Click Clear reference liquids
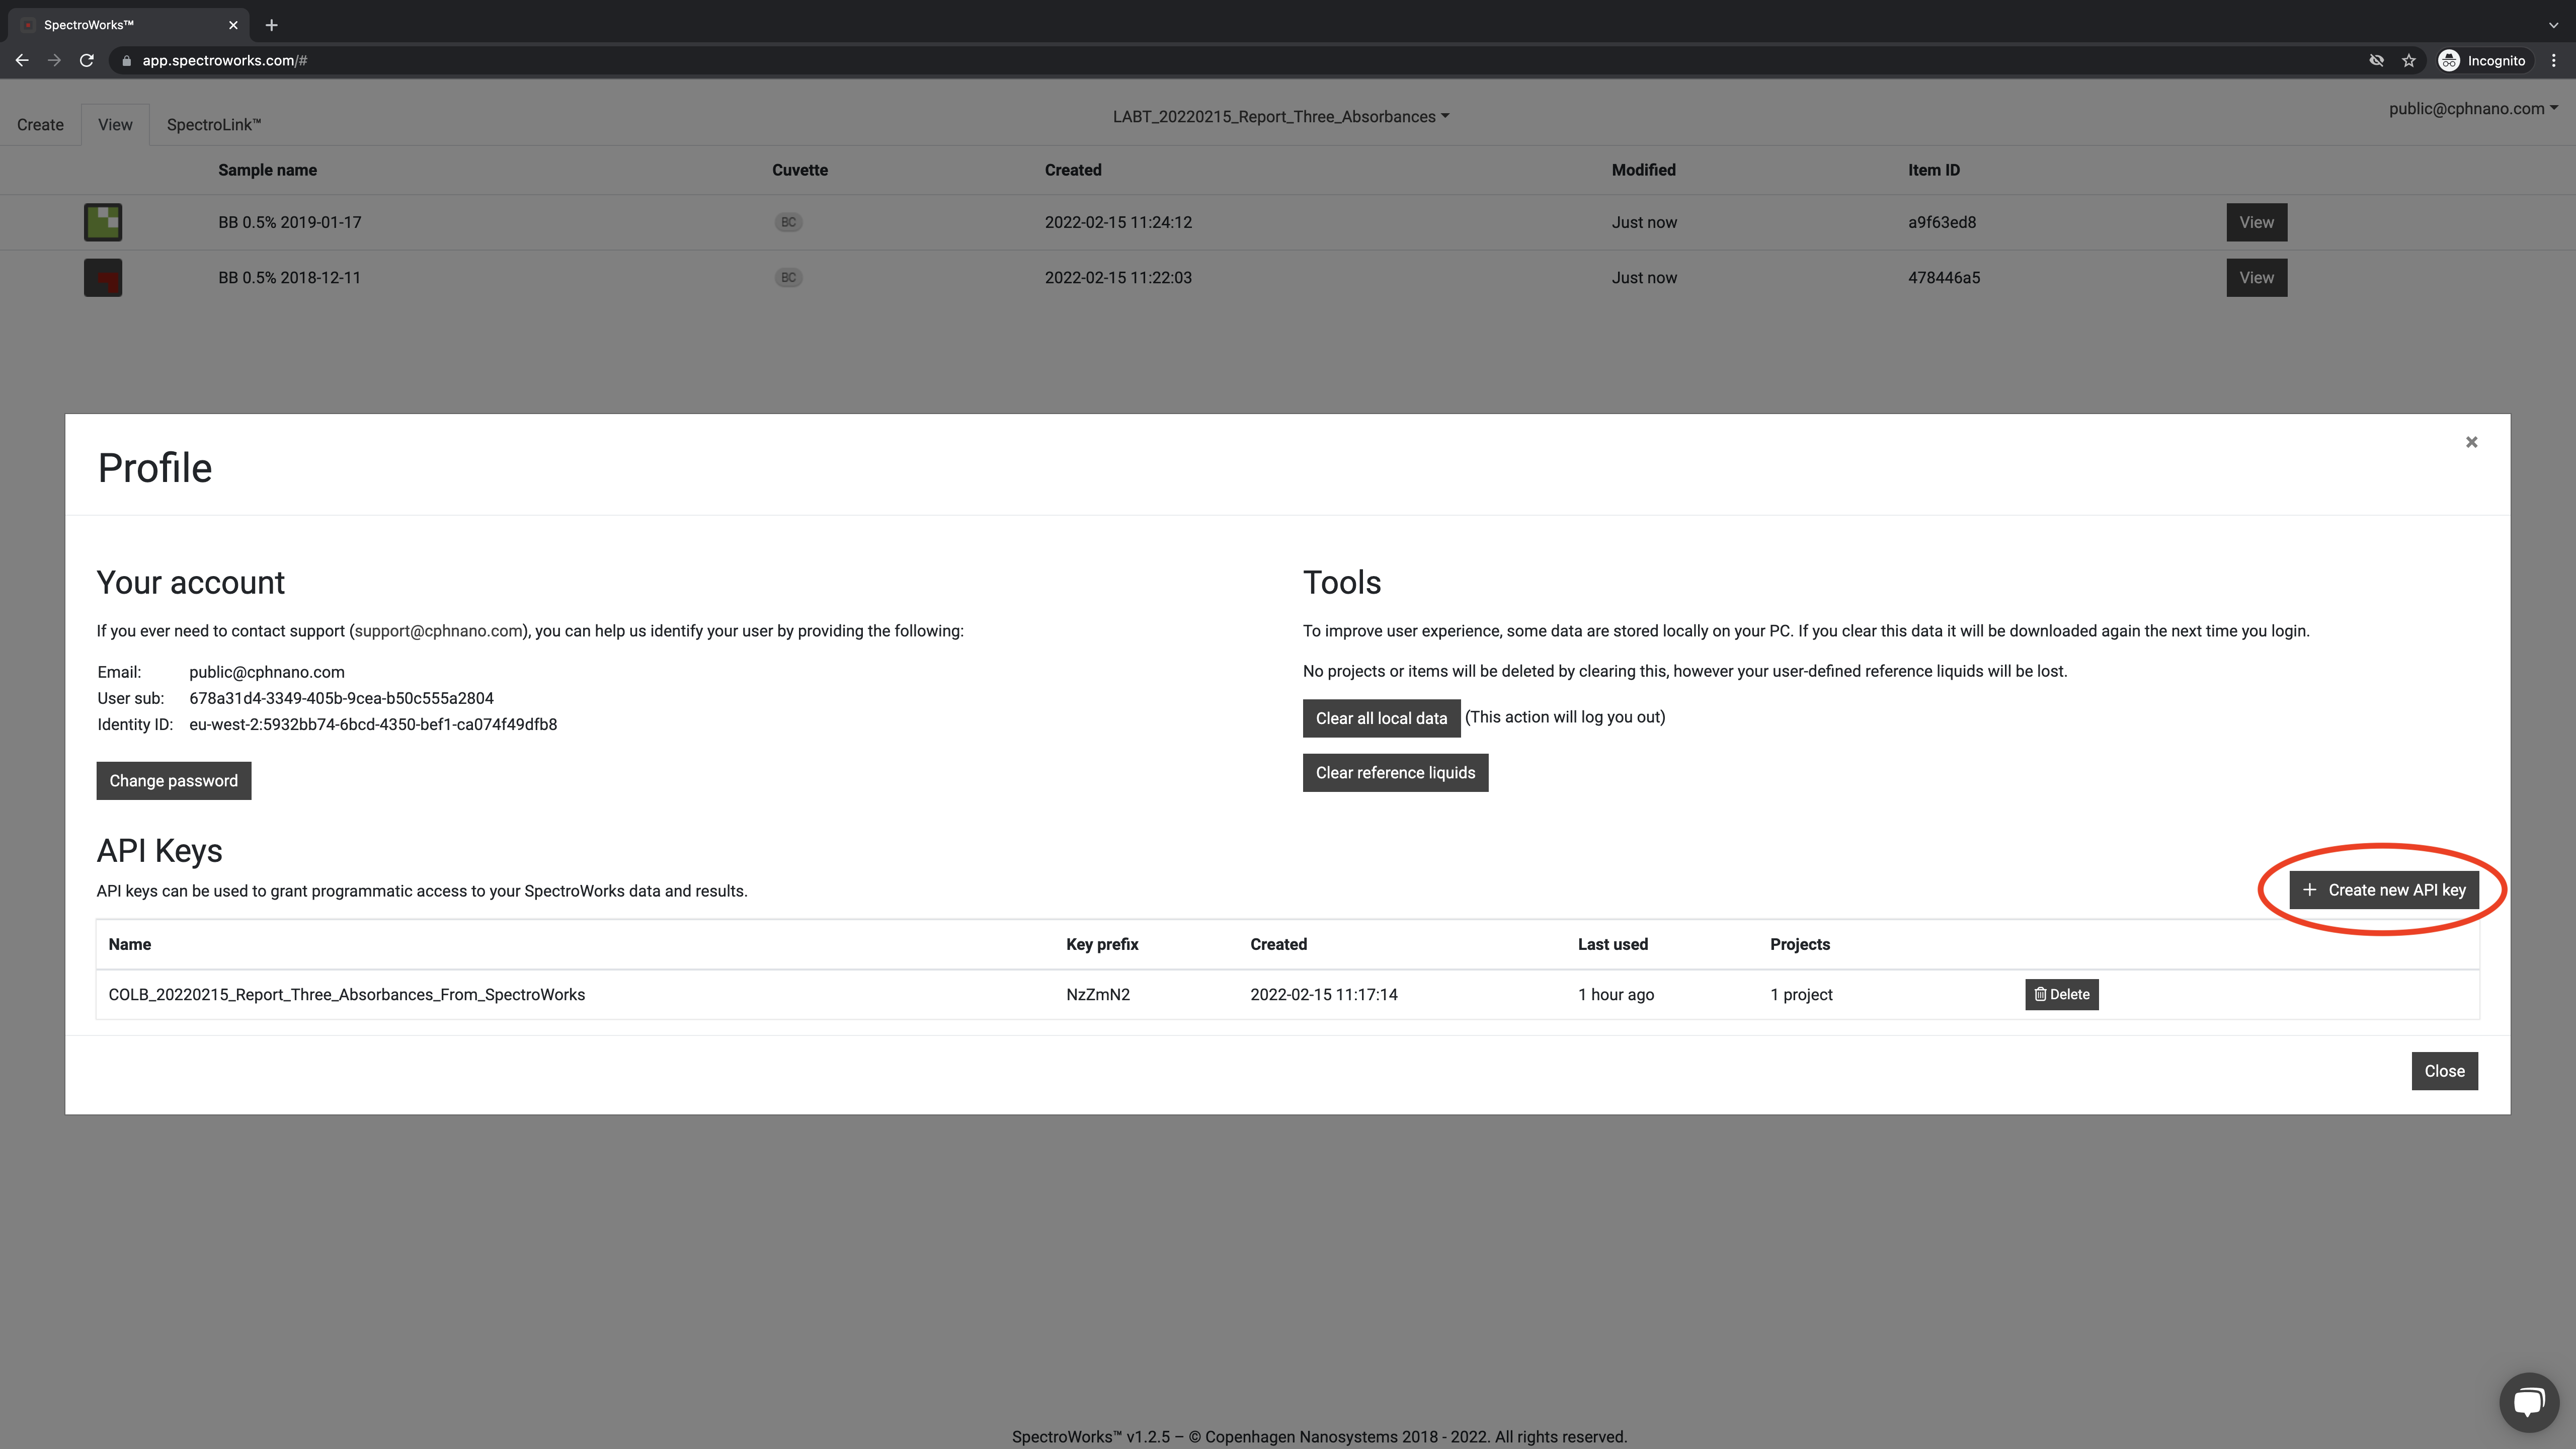This screenshot has width=2576, height=1449. tap(1395, 773)
